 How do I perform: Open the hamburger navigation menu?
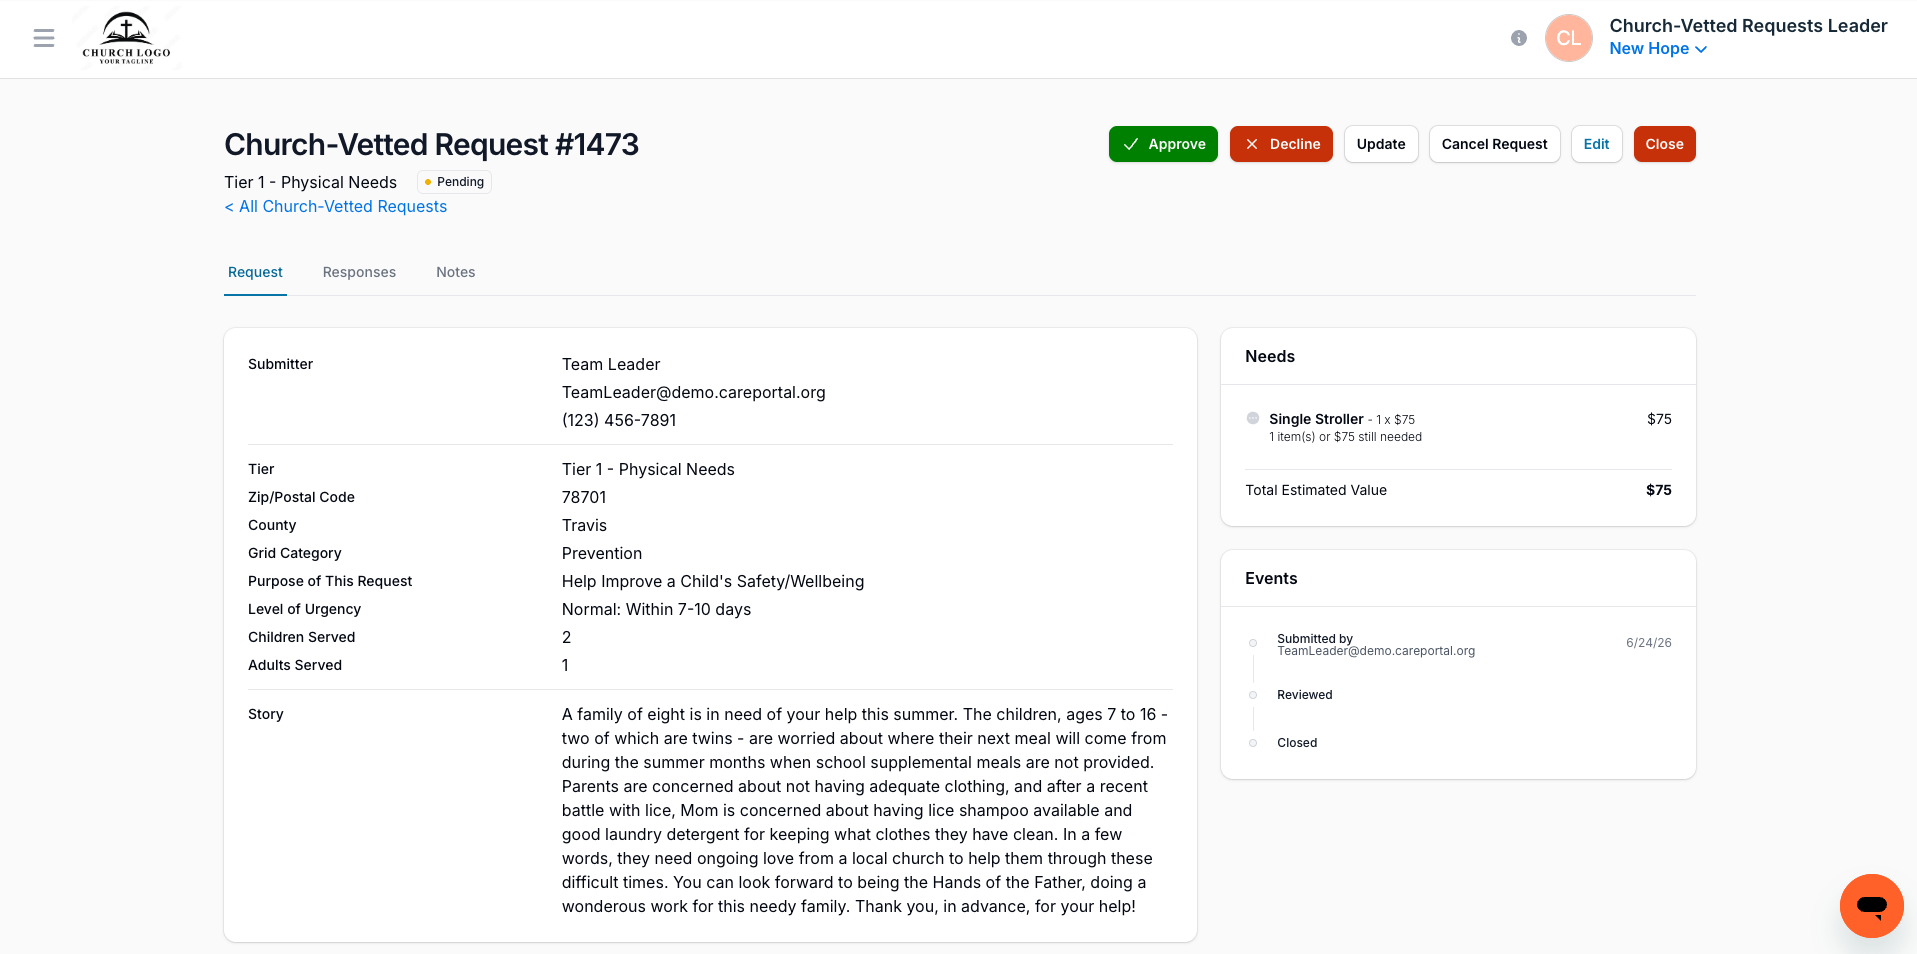(44, 38)
